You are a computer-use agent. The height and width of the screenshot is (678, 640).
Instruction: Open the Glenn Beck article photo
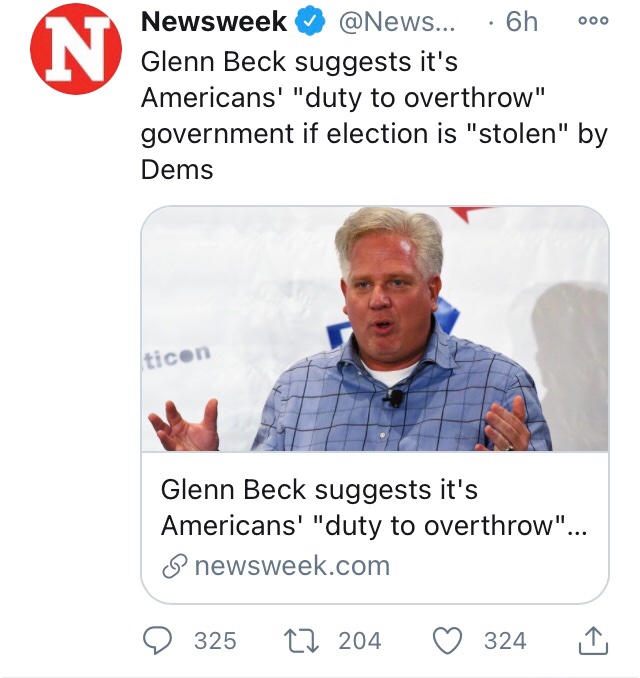point(374,328)
